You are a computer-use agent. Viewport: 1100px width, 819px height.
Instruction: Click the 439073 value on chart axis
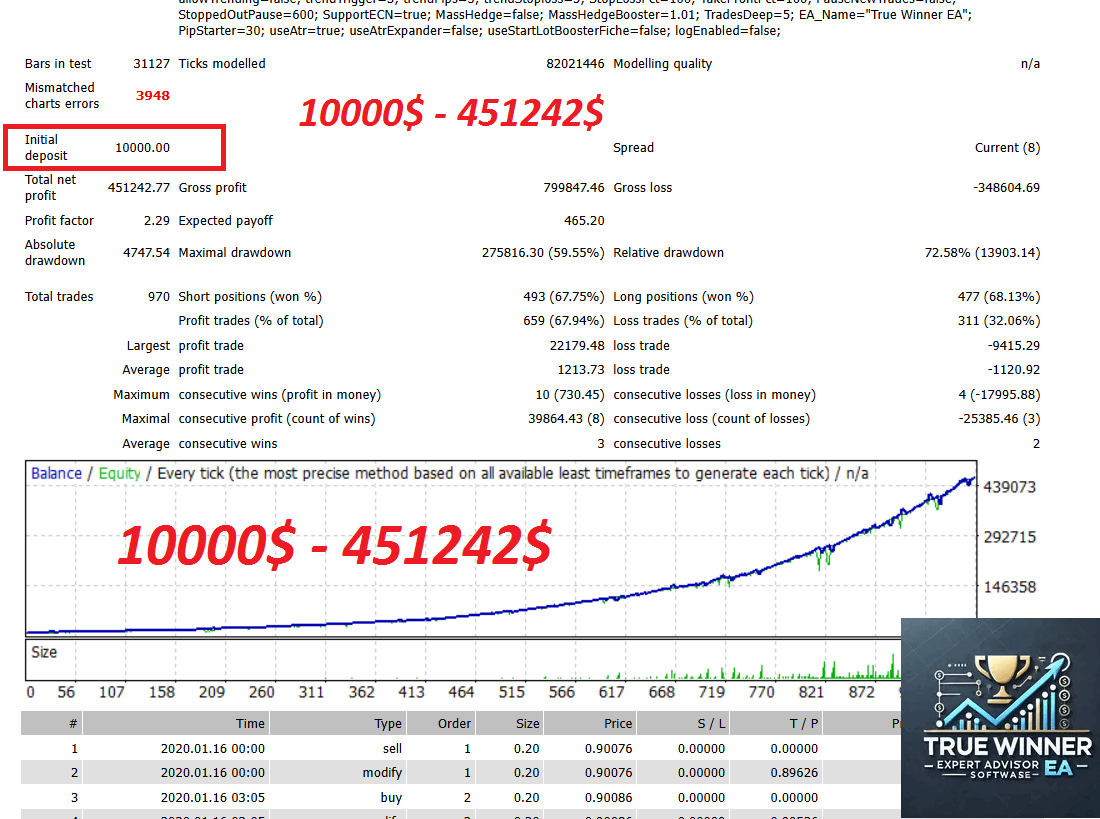click(1012, 488)
